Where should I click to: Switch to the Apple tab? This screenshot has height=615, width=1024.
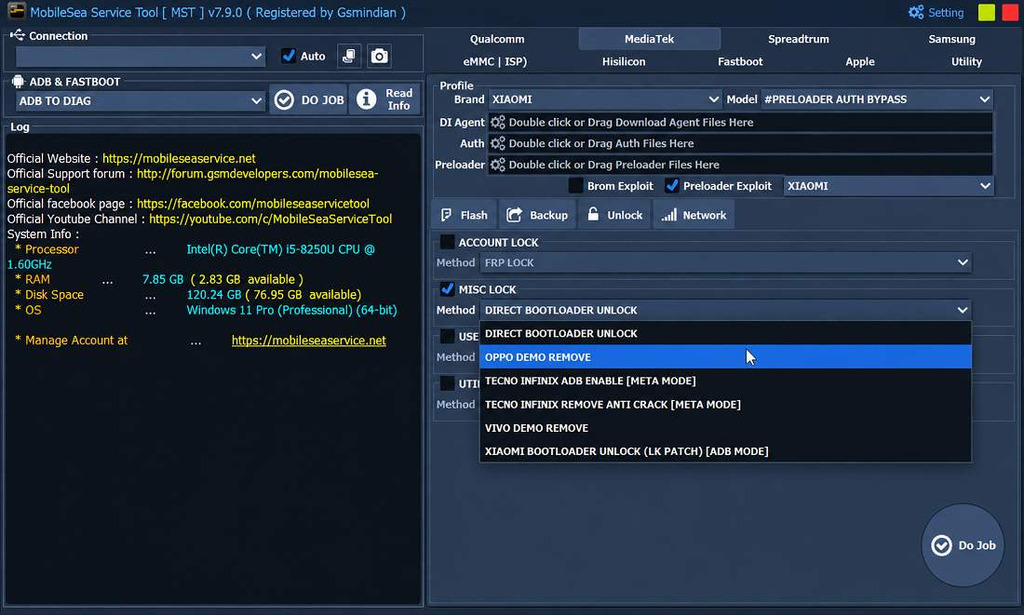click(859, 62)
